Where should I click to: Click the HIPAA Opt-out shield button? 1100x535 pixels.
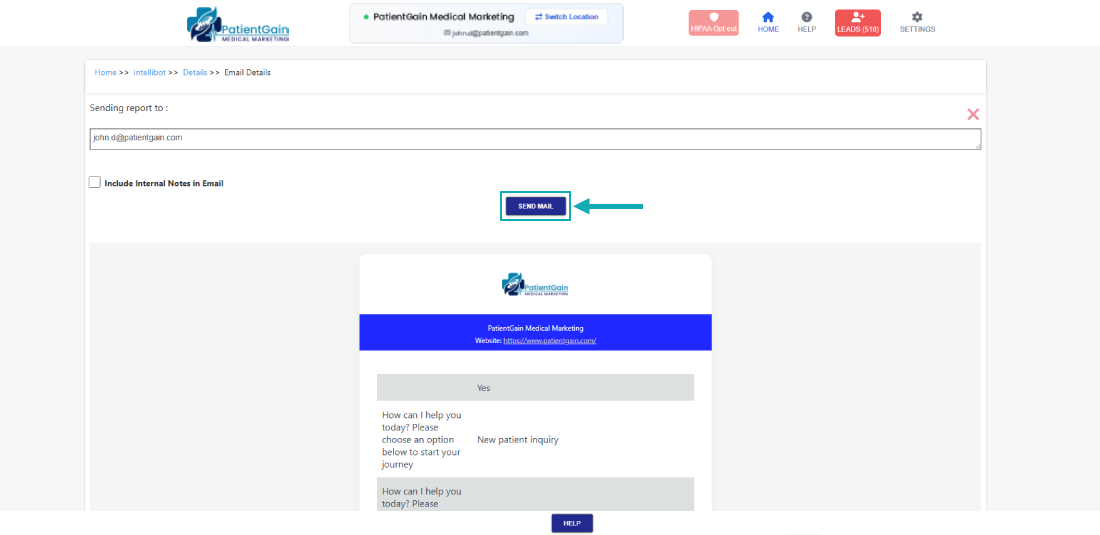coord(713,23)
